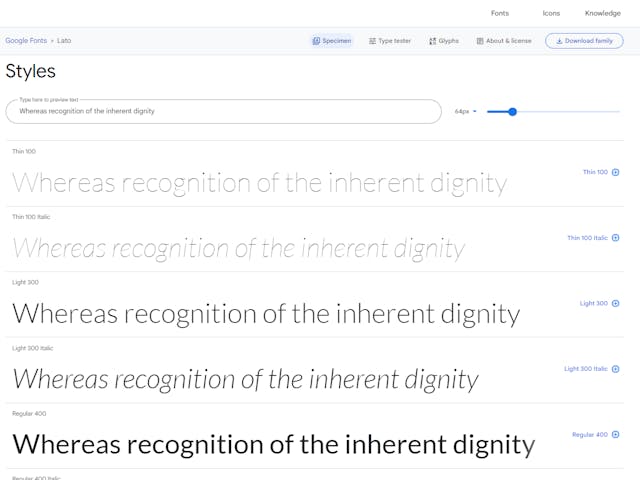Add Thin 100 Italic plus icon

(x=616, y=238)
